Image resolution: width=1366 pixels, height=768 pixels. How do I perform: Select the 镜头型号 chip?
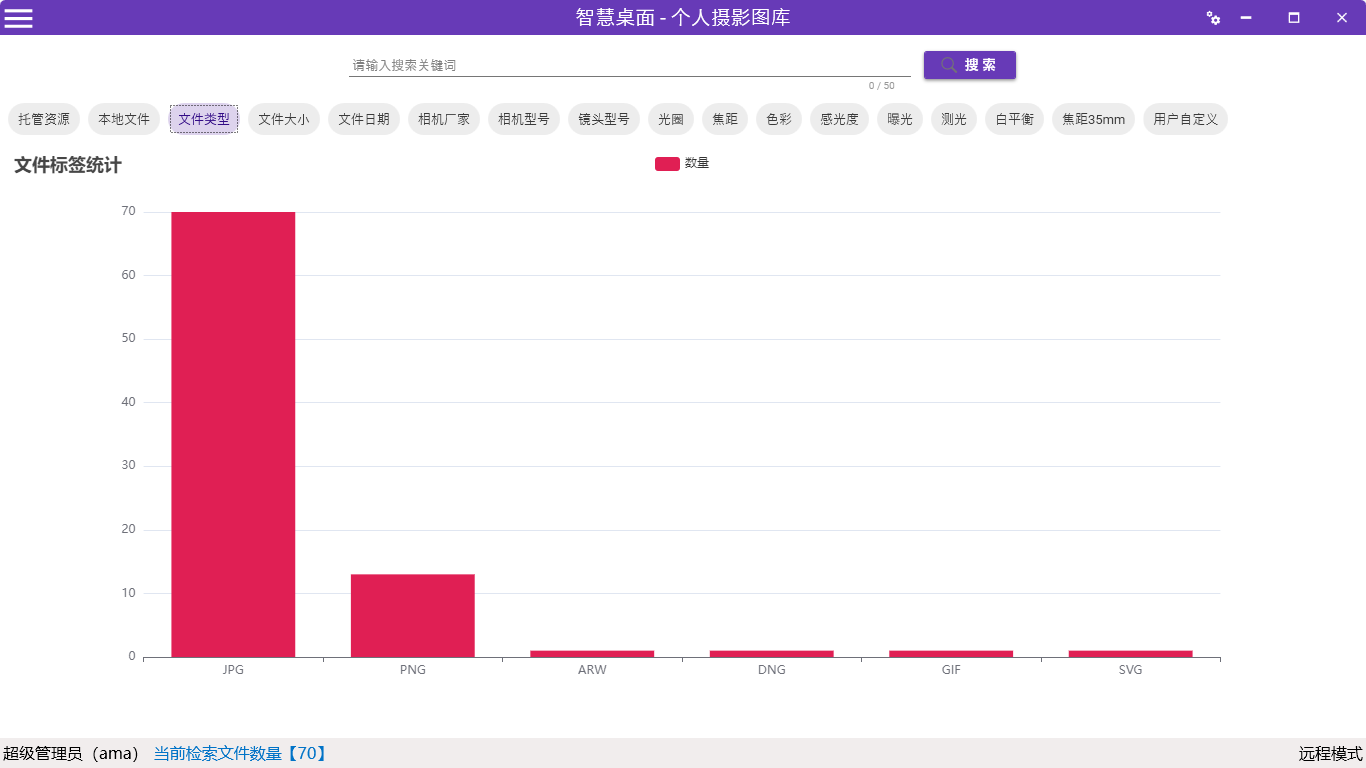point(604,119)
